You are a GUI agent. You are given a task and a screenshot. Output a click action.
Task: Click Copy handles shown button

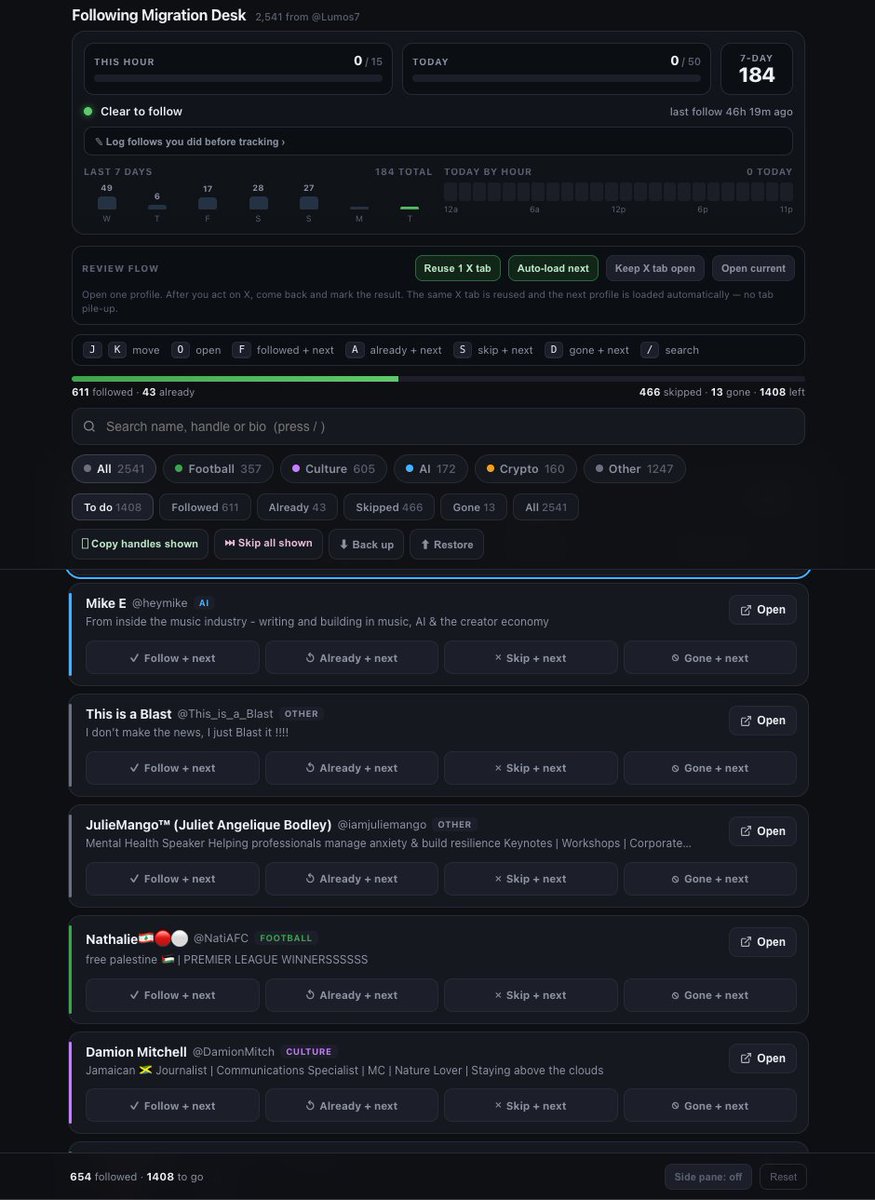pos(140,544)
